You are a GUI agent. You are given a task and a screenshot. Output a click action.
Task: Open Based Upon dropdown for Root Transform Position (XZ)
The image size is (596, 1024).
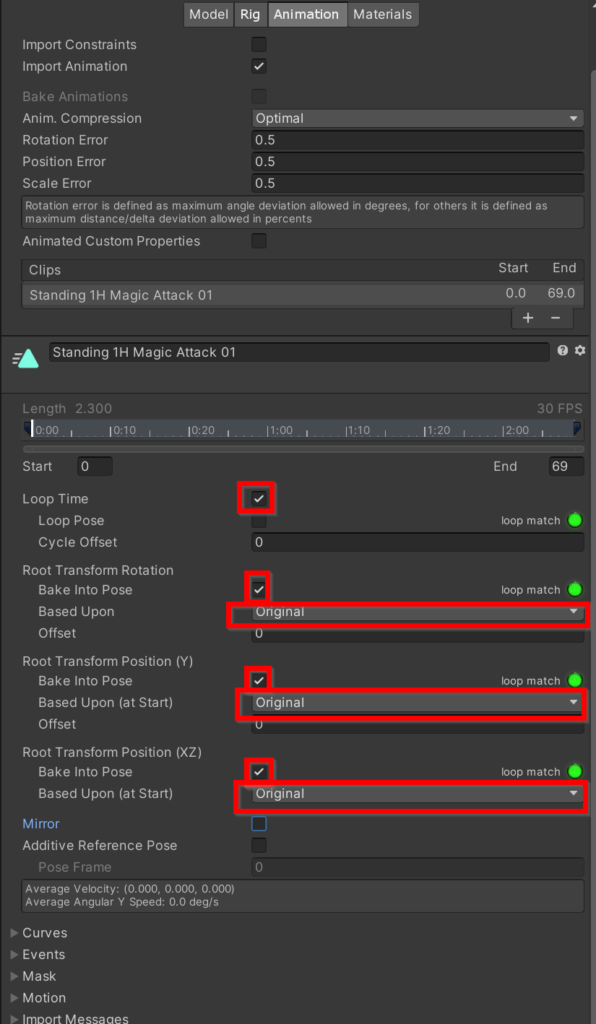pos(418,793)
